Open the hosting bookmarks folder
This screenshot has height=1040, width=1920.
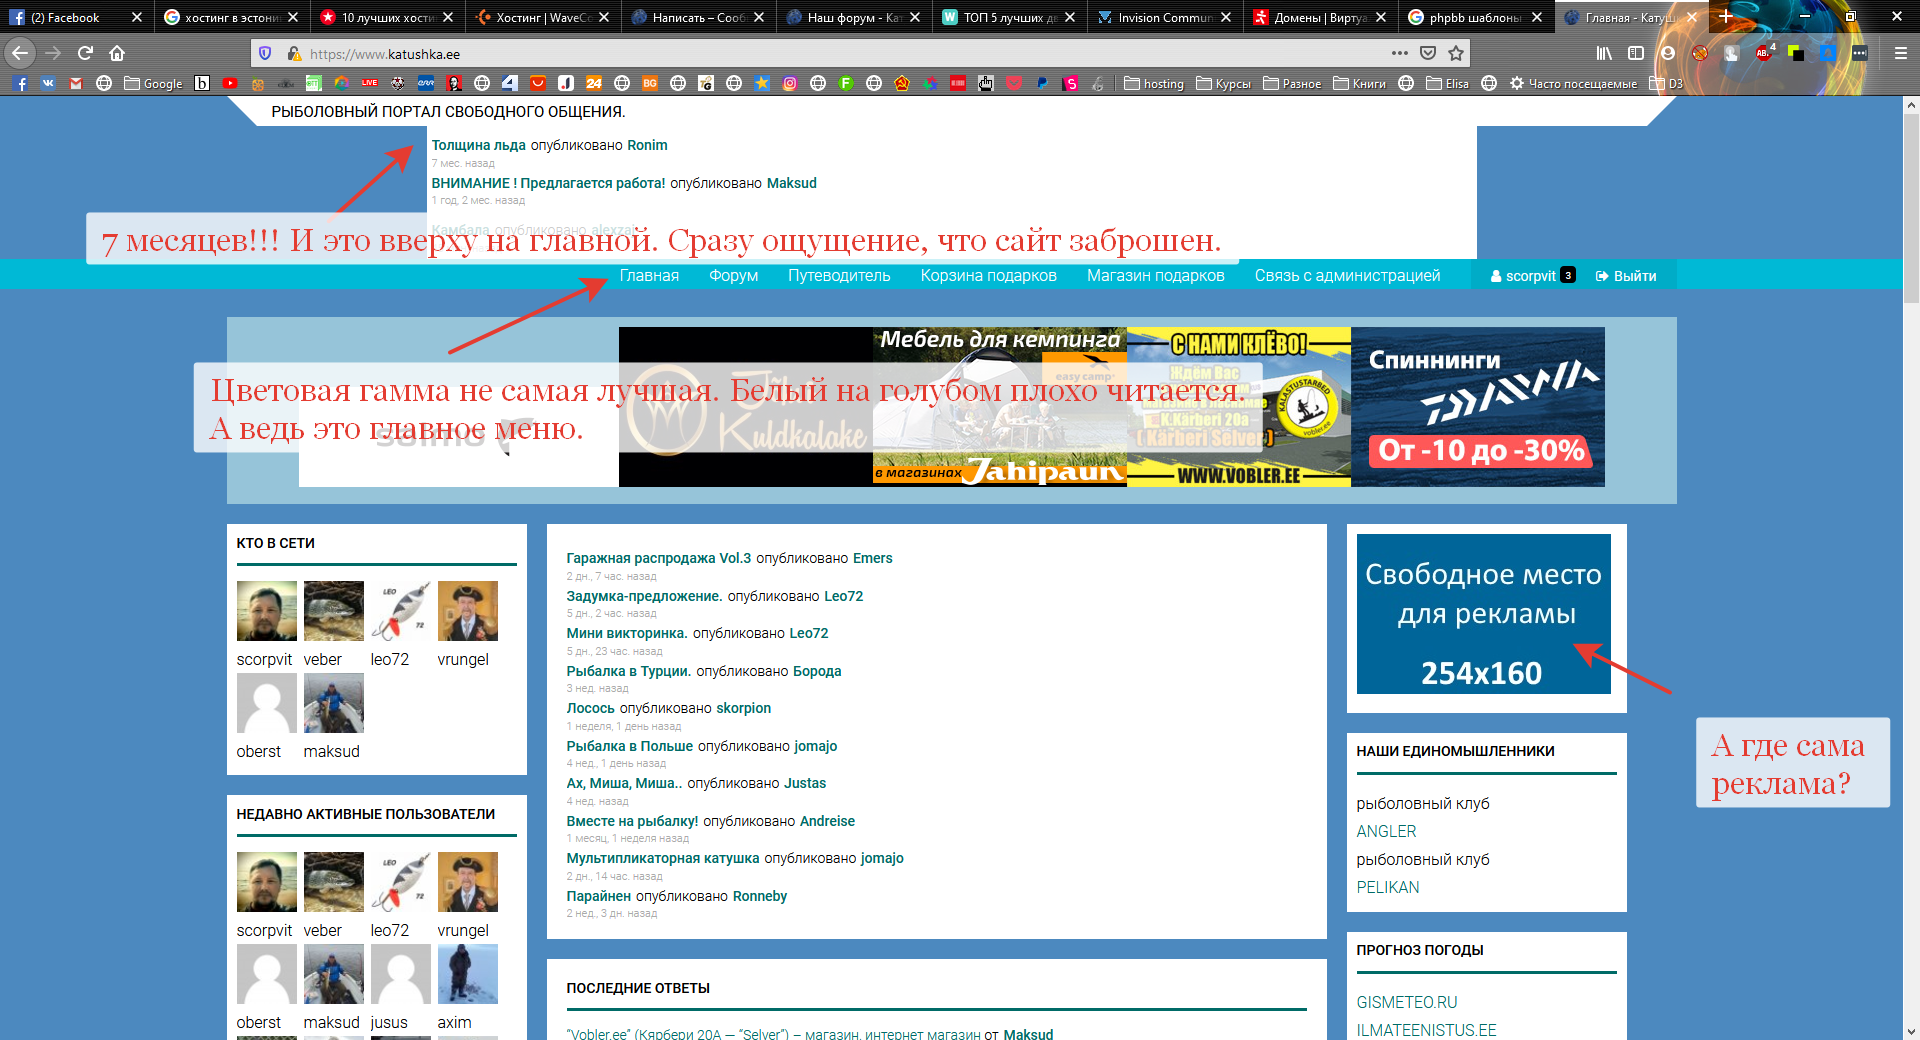(1154, 84)
